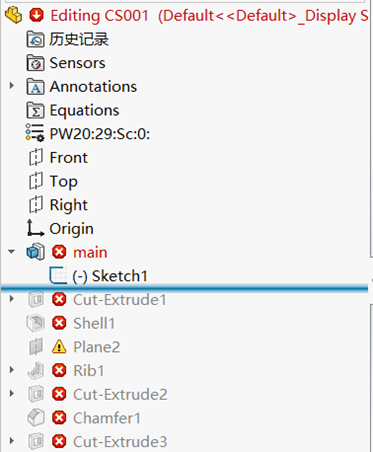Screen dimensions: 373x452
Task: Click the Cut-Extrude2 feature label
Action: point(120,394)
